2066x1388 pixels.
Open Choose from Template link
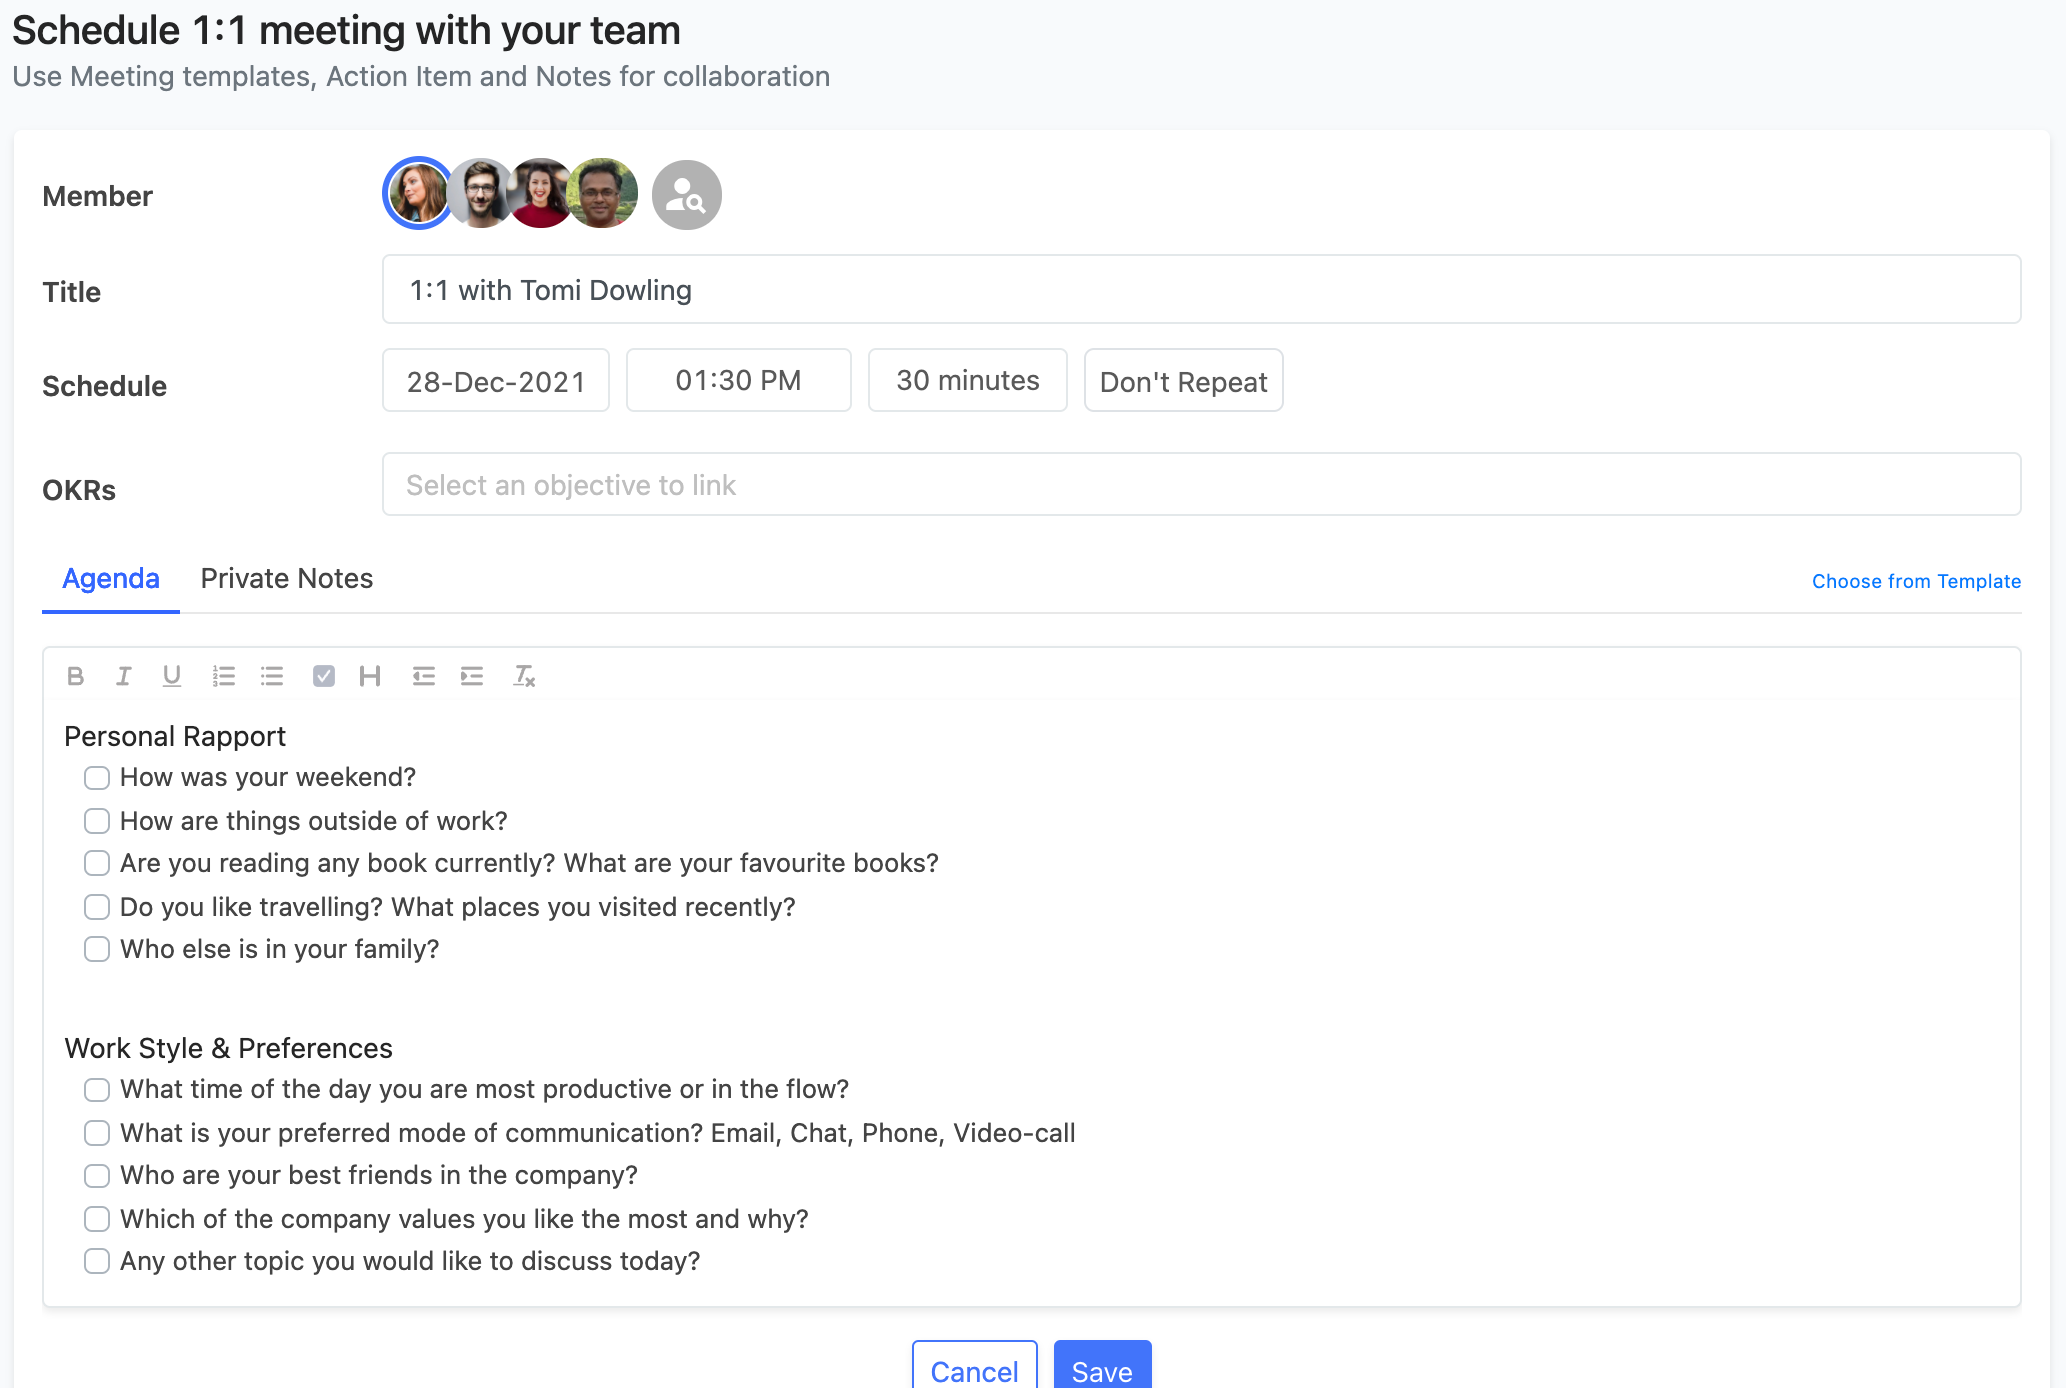tap(1916, 581)
